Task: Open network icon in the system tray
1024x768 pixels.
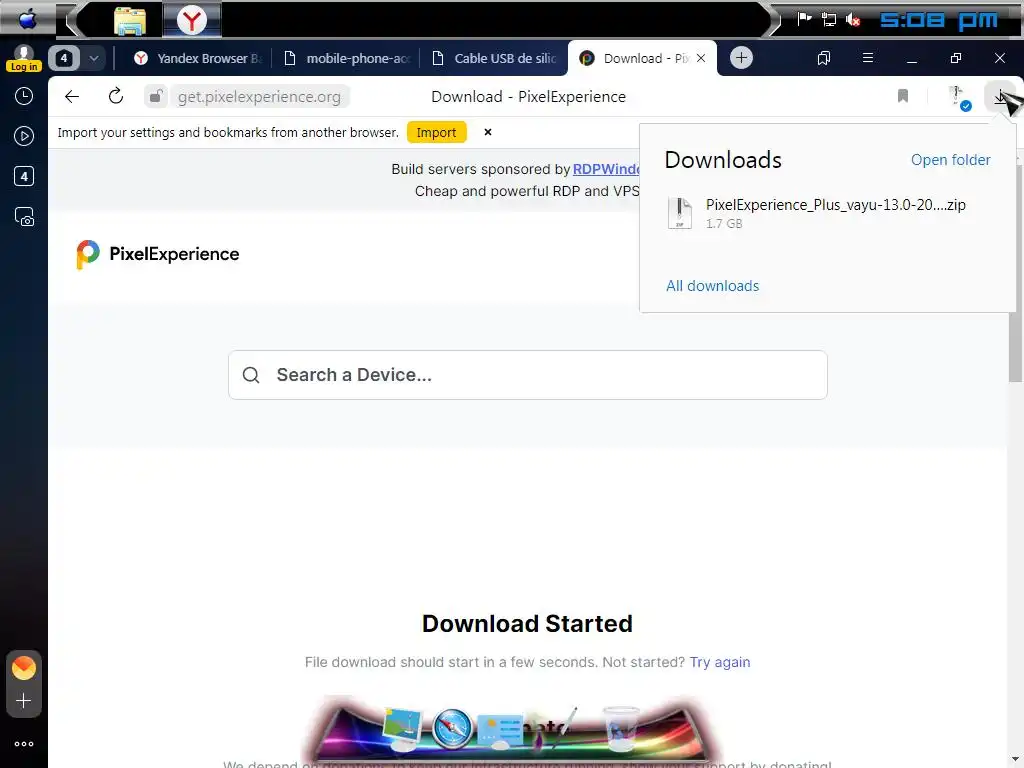Action: (x=829, y=20)
